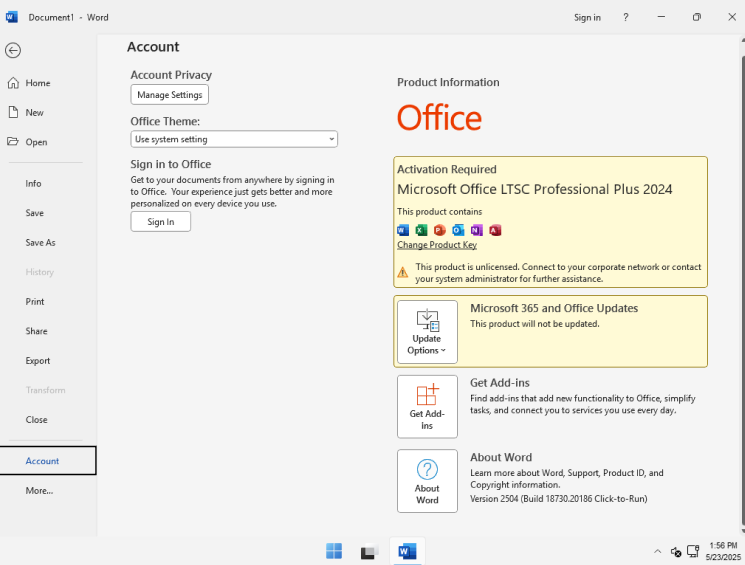Click the New blank page icon
This screenshot has height=565, width=745.
(x=13, y=113)
